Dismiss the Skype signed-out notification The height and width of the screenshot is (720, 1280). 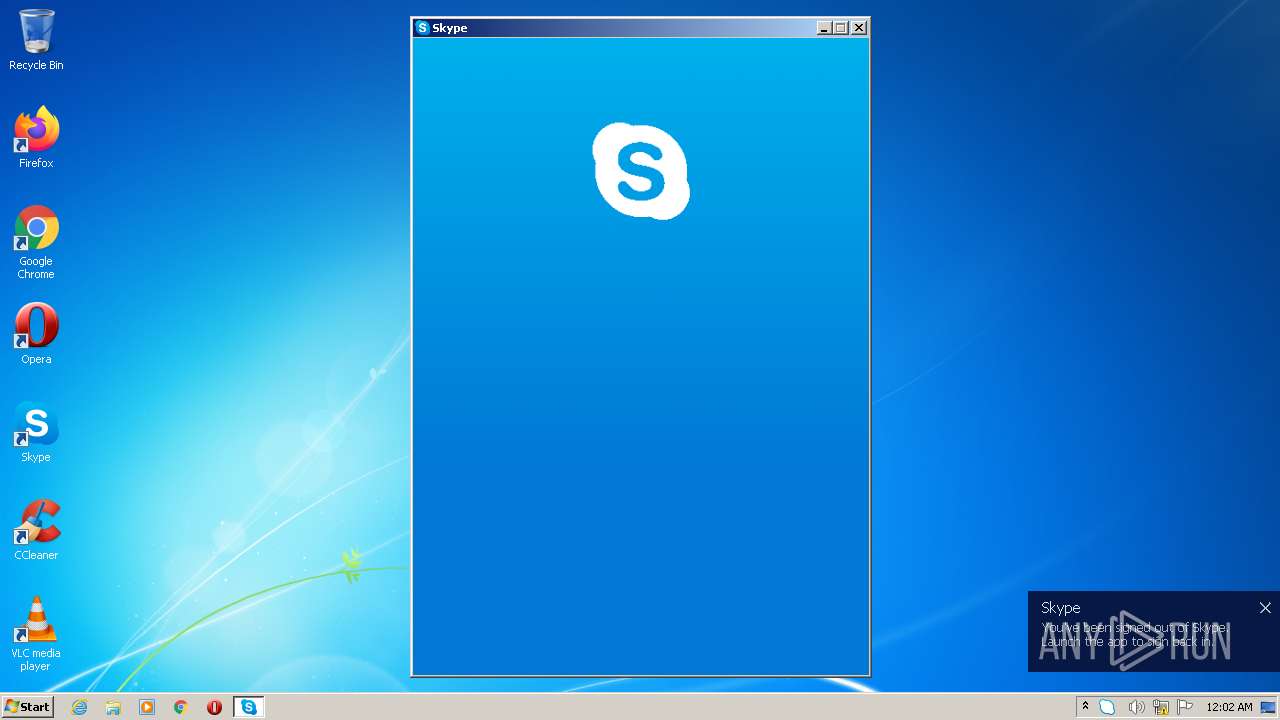(1265, 607)
